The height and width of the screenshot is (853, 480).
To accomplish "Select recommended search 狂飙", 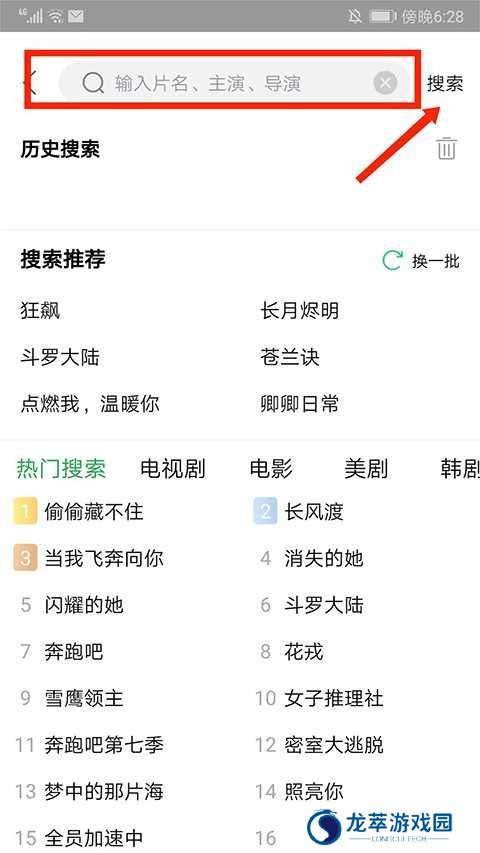I will click(40, 311).
